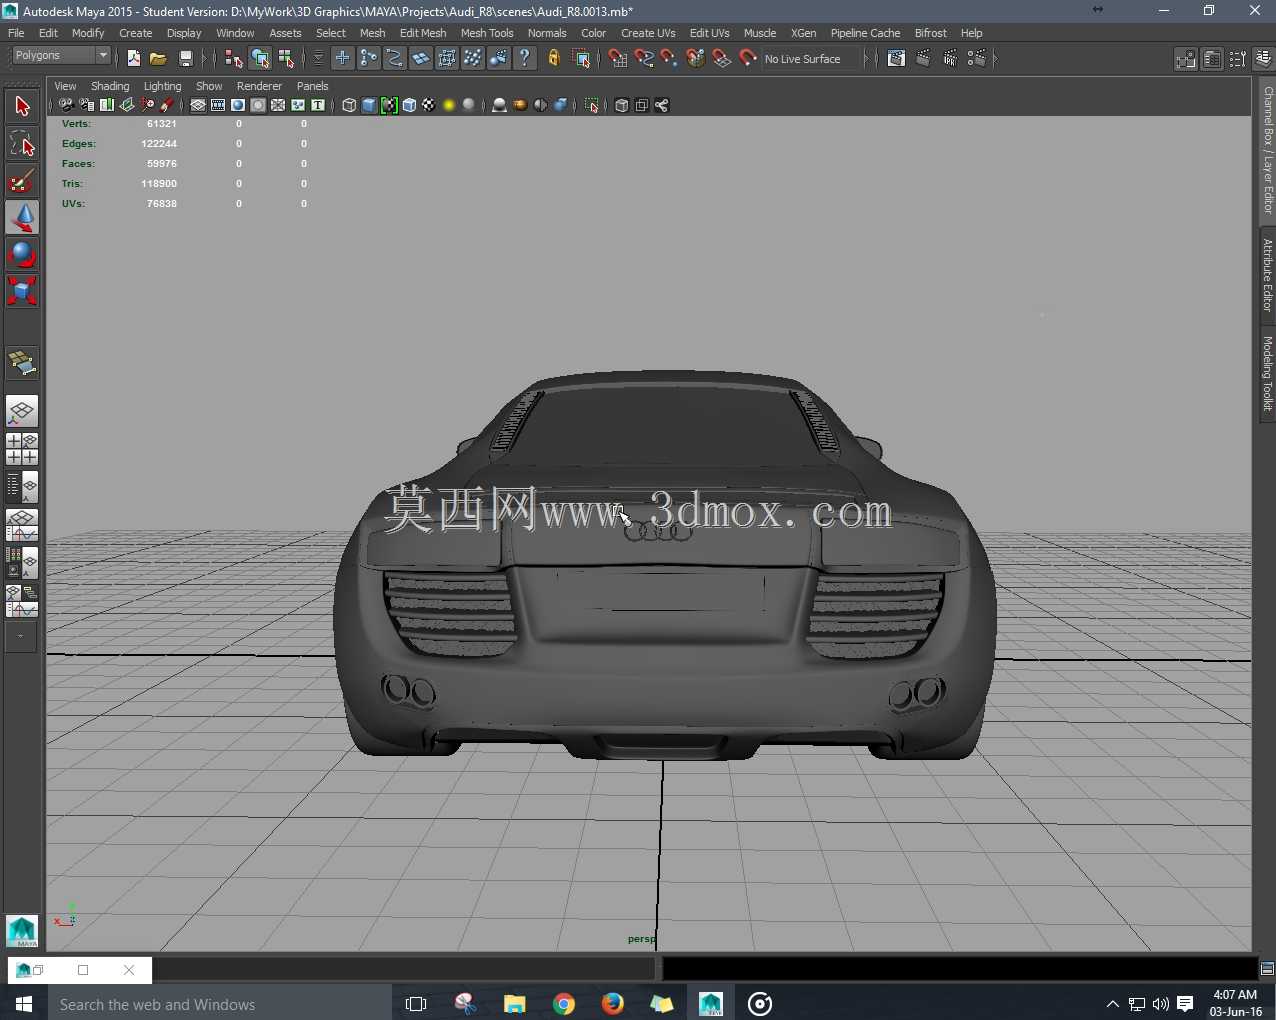The height and width of the screenshot is (1020, 1276).
Task: Create a new scene
Action: pos(134,59)
